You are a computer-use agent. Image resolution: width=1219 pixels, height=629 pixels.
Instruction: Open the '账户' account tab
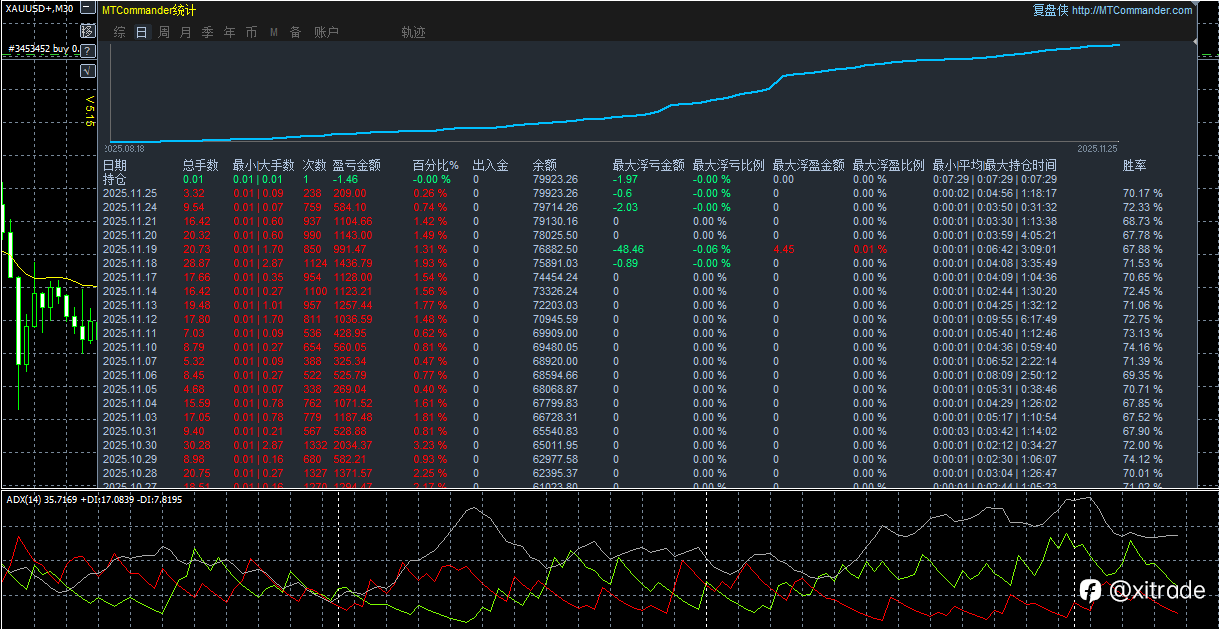pos(326,32)
